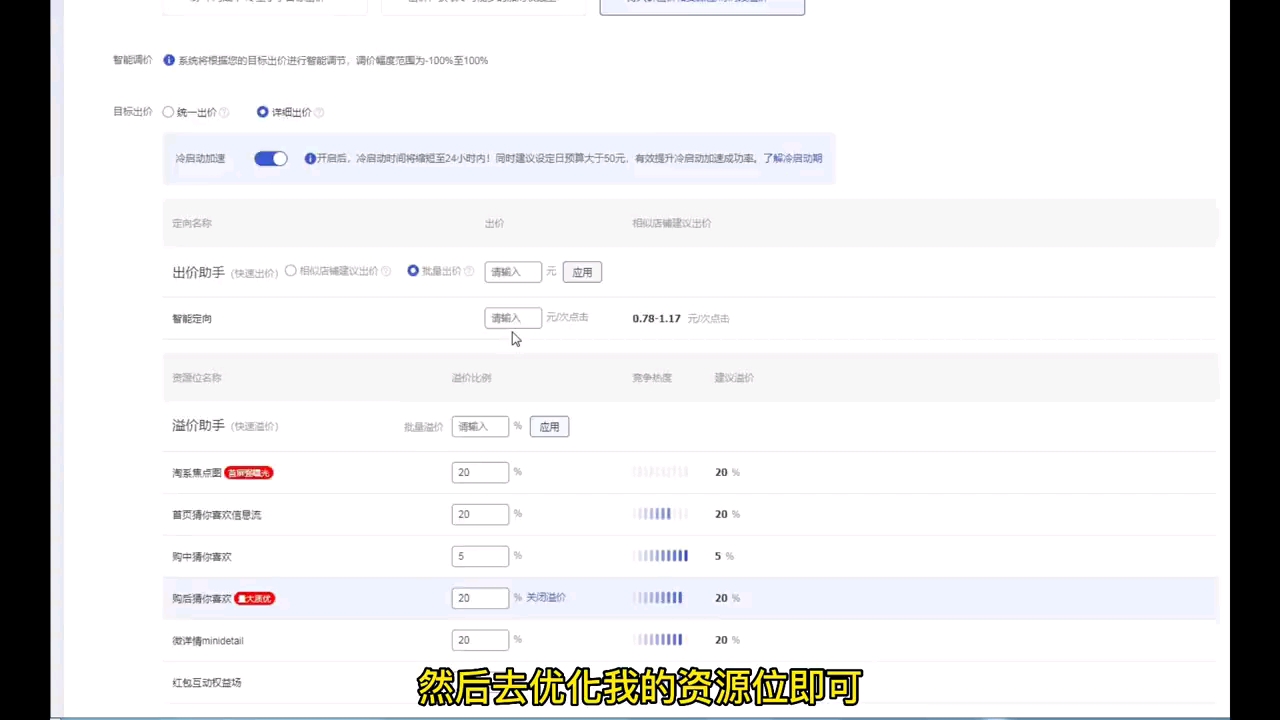Screen dimensions: 1280x720
Task: Click the 购后猜你喜欢 row label
Action: [x=201, y=599]
